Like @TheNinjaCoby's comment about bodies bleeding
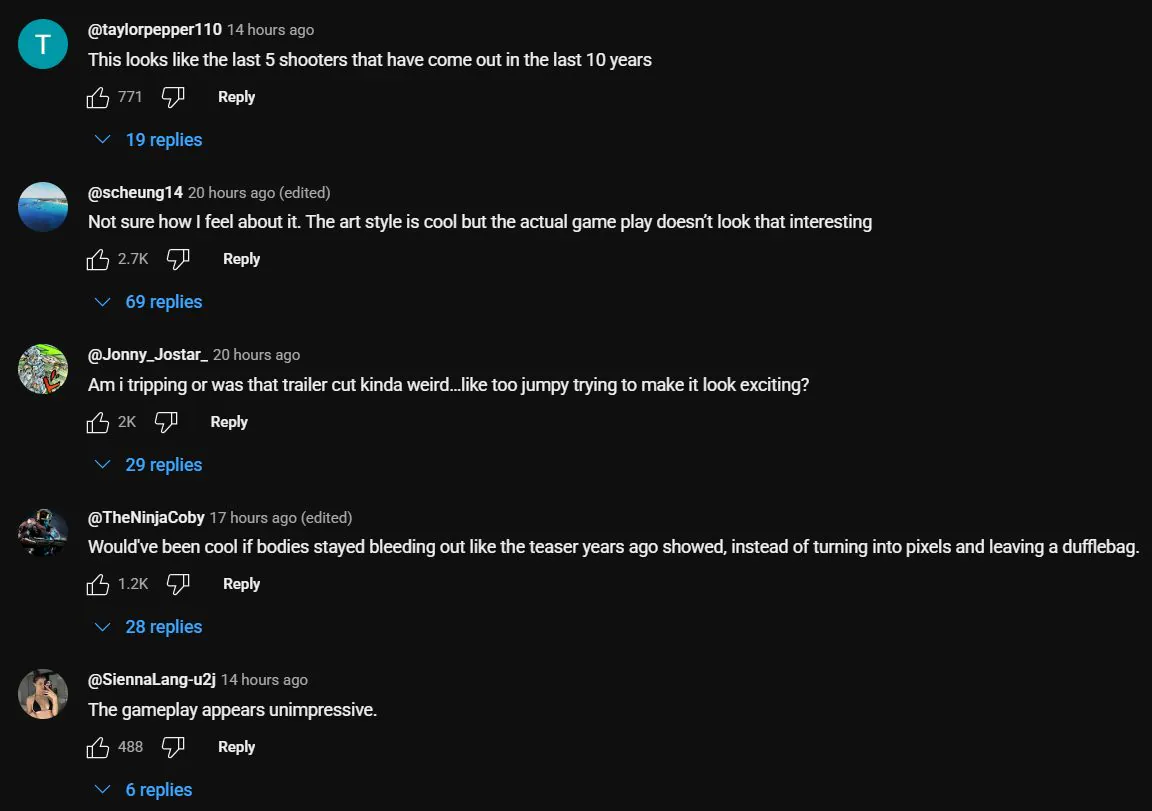1152x811 pixels. 98,584
